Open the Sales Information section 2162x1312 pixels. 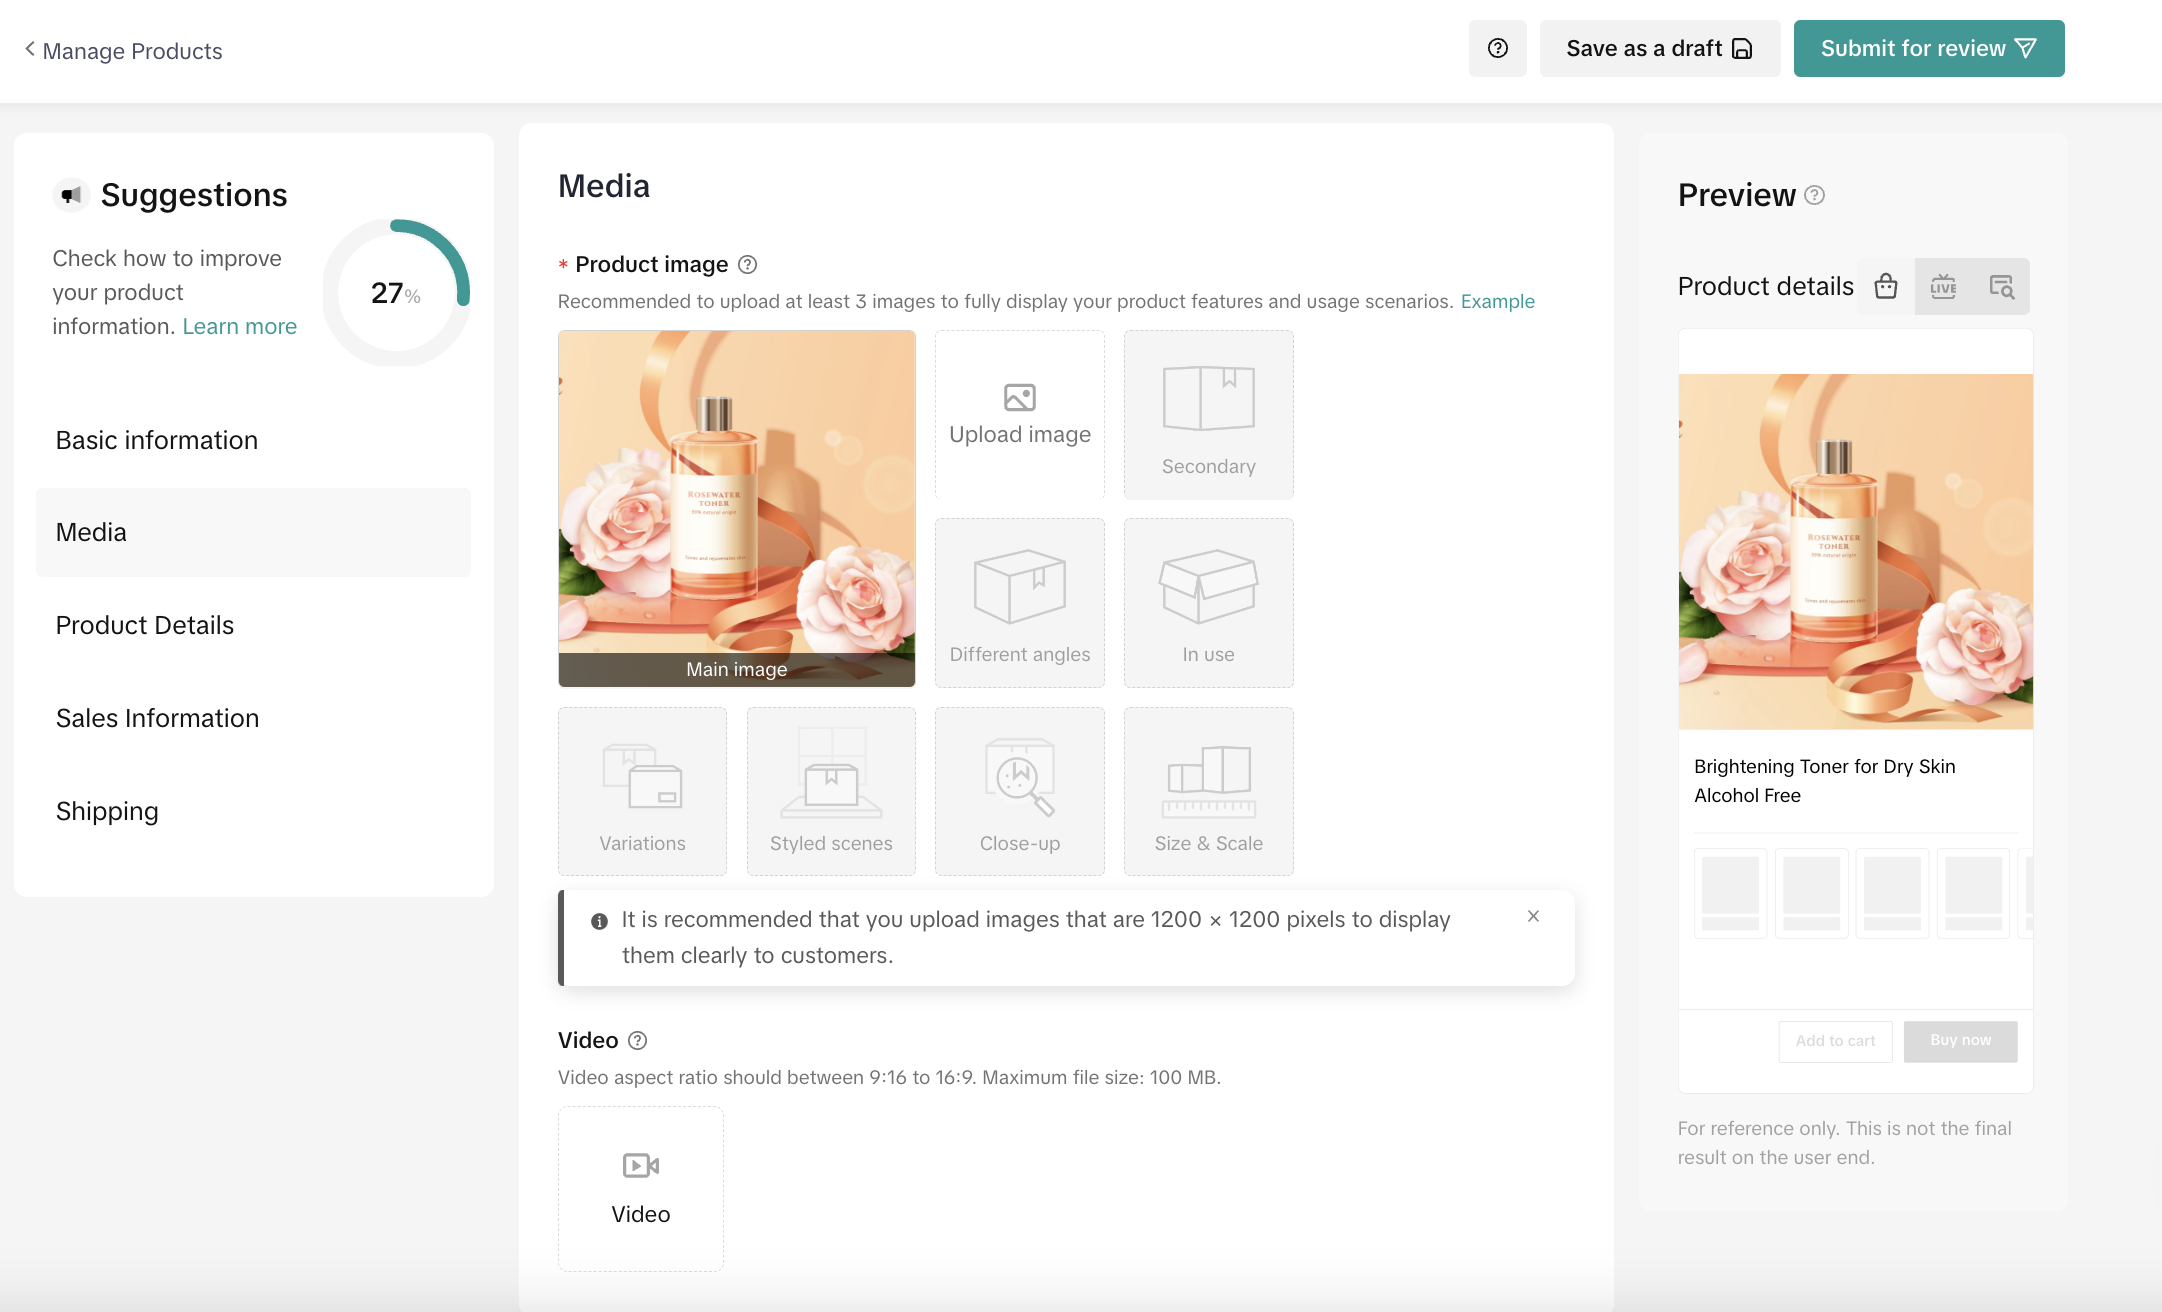[x=157, y=718]
